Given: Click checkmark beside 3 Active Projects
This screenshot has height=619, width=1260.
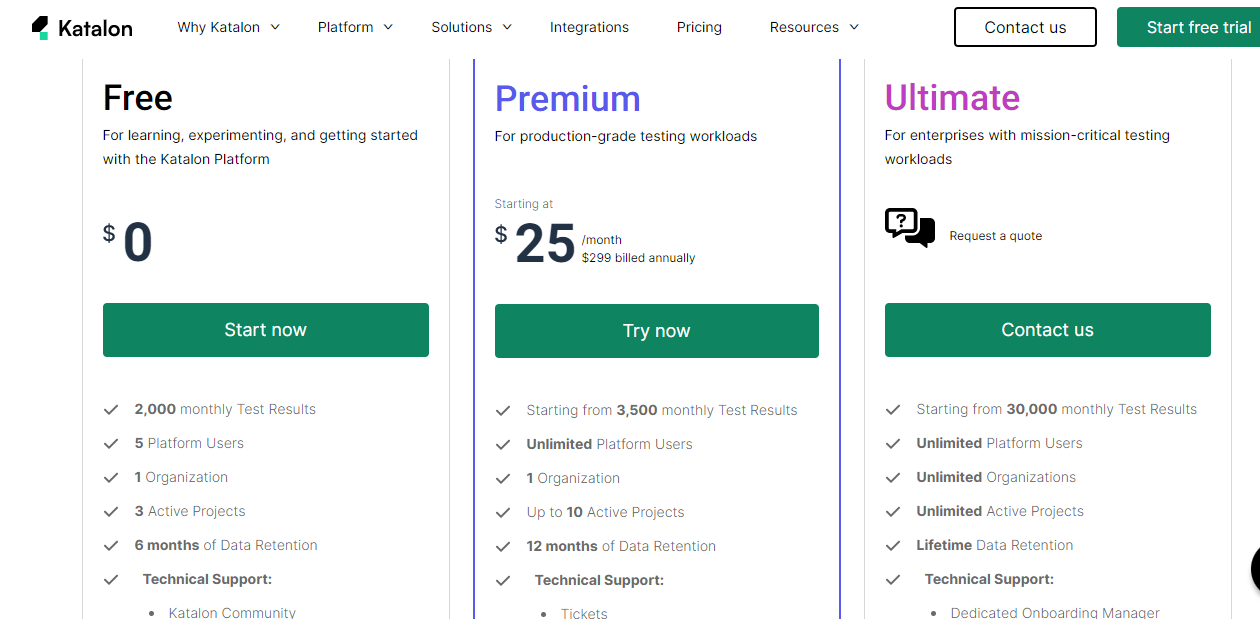Looking at the screenshot, I should pos(111,512).
